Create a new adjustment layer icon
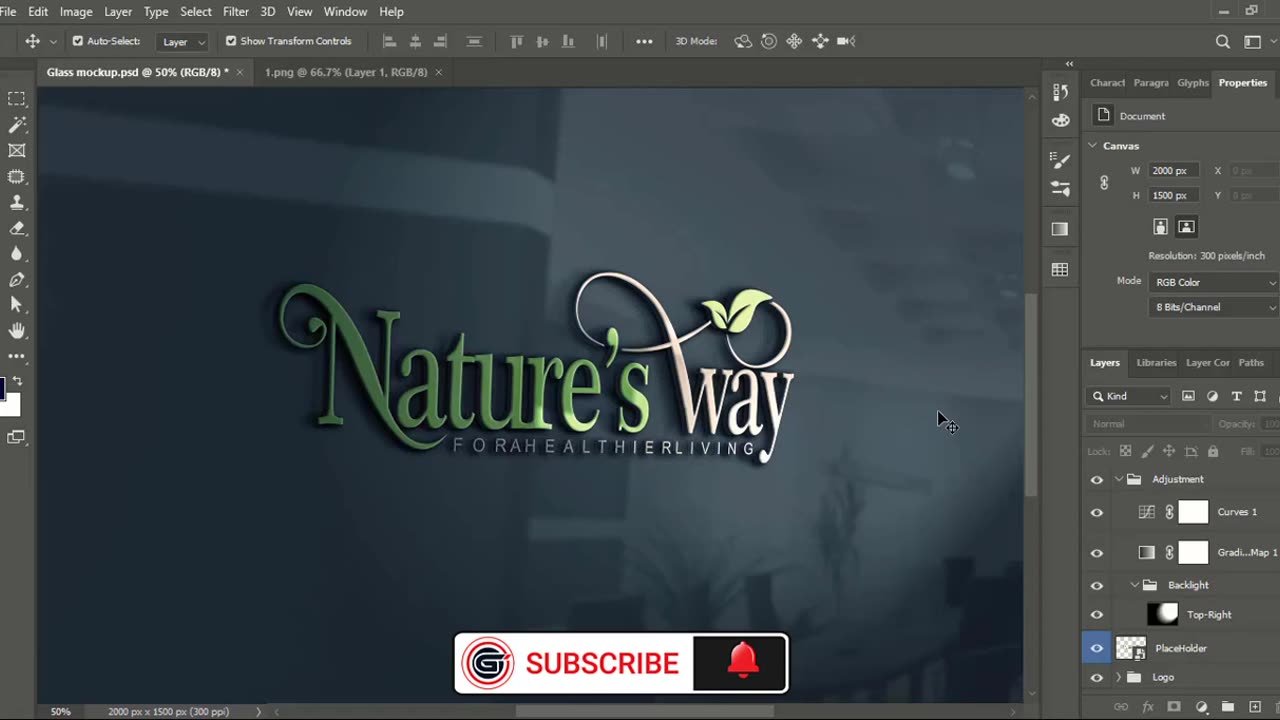1280x720 pixels. [x=1201, y=707]
